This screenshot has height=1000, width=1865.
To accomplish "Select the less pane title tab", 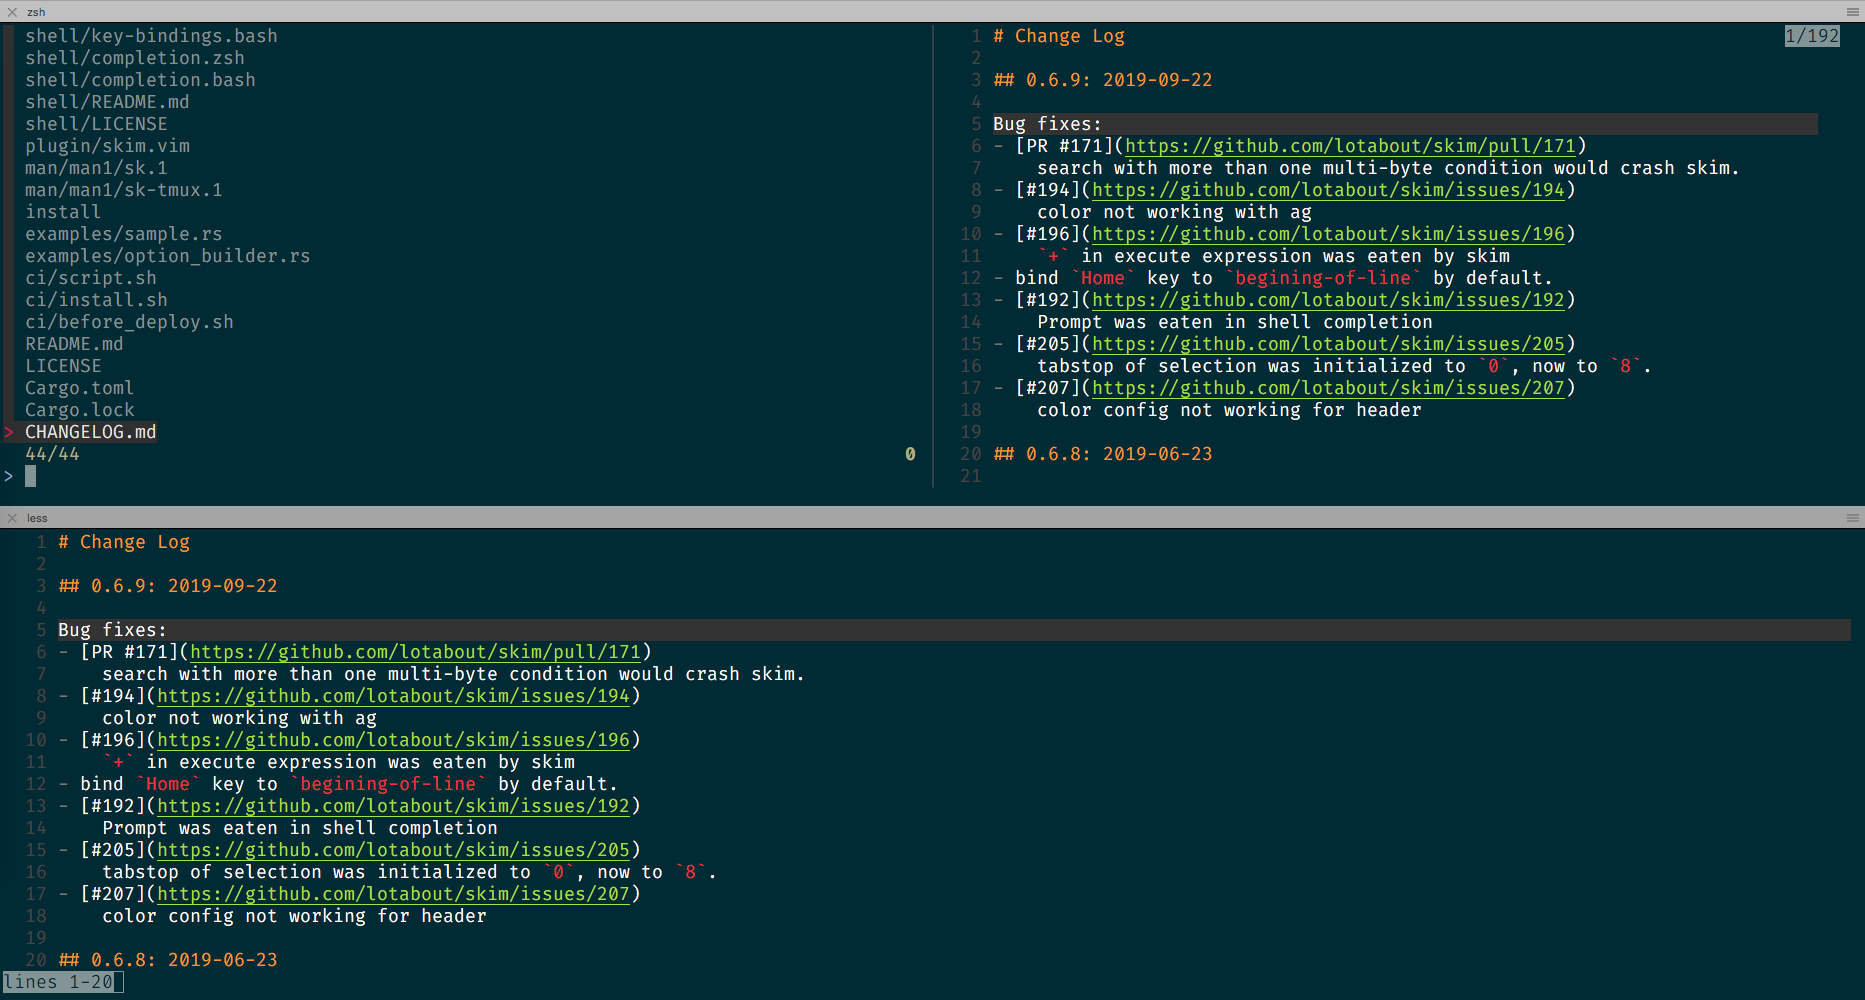I will (x=37, y=518).
